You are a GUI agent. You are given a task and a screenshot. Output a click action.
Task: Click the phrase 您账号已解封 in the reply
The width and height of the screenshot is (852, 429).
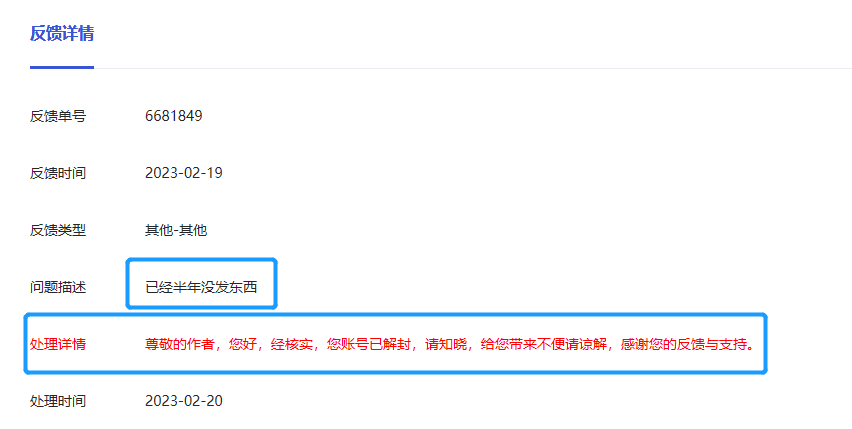[368, 344]
